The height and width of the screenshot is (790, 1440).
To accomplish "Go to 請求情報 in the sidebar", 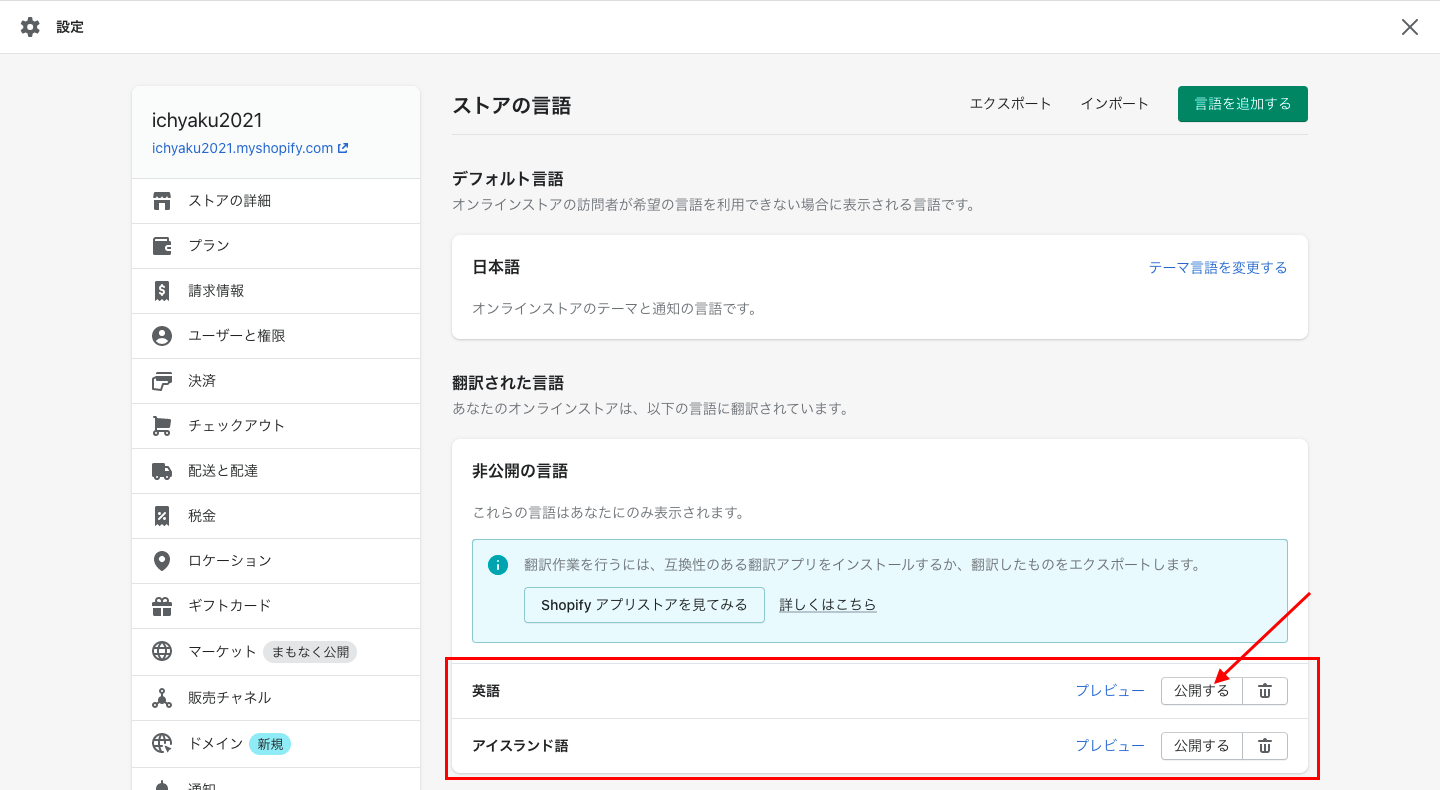I will (x=276, y=291).
